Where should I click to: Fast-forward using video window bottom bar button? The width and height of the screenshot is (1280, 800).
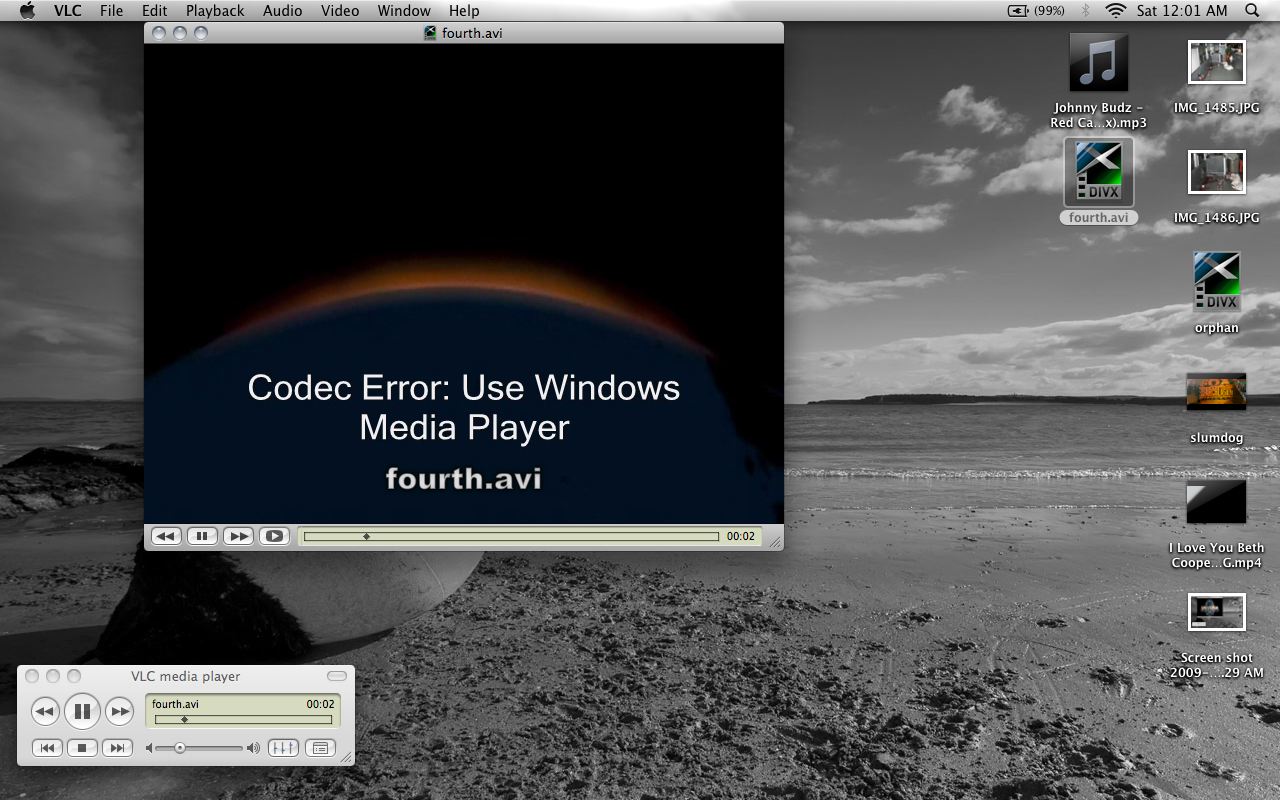click(x=238, y=536)
